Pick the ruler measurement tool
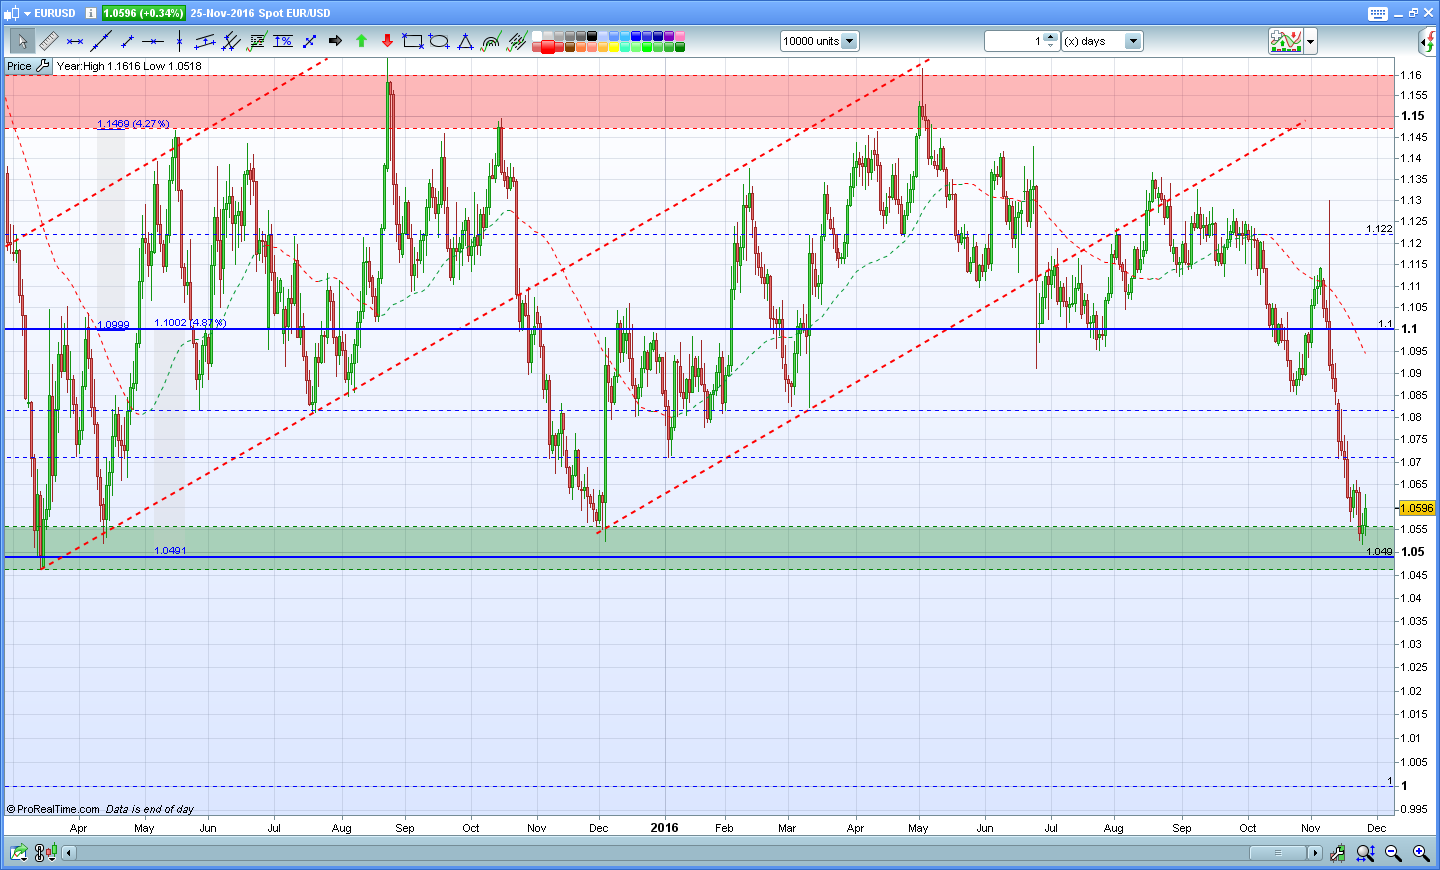1440x870 pixels. (48, 41)
